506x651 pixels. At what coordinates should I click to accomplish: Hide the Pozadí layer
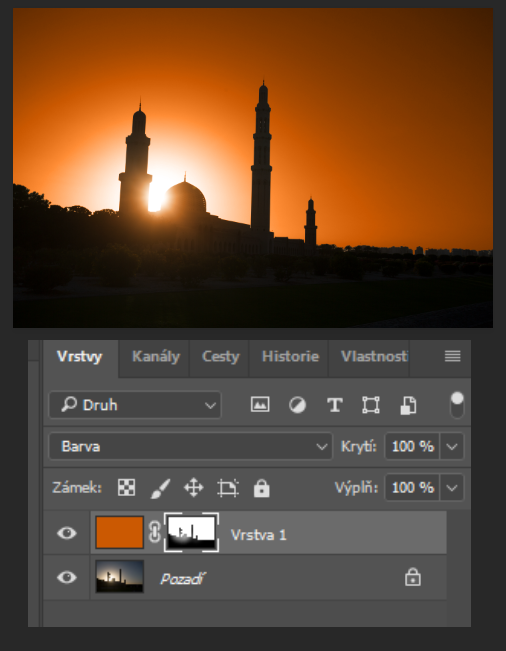tap(67, 578)
